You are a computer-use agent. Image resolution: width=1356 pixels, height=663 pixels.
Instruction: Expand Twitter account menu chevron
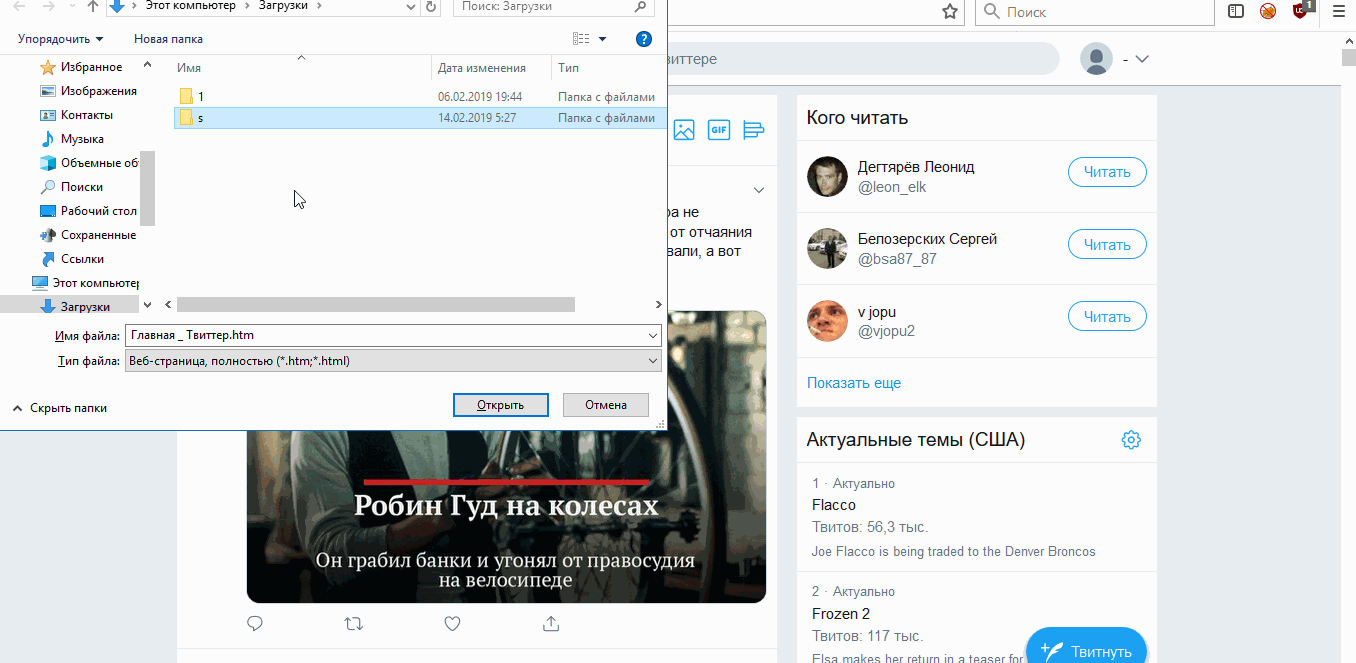(x=1142, y=59)
